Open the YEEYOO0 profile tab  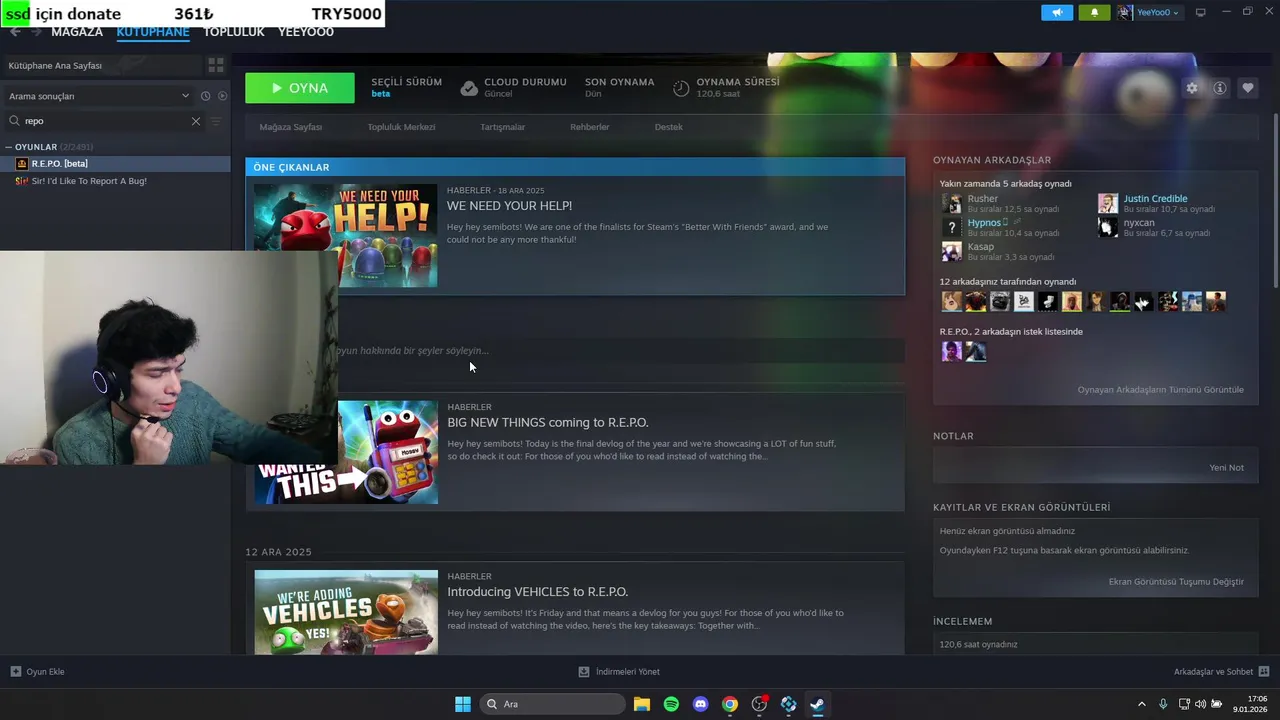(306, 32)
